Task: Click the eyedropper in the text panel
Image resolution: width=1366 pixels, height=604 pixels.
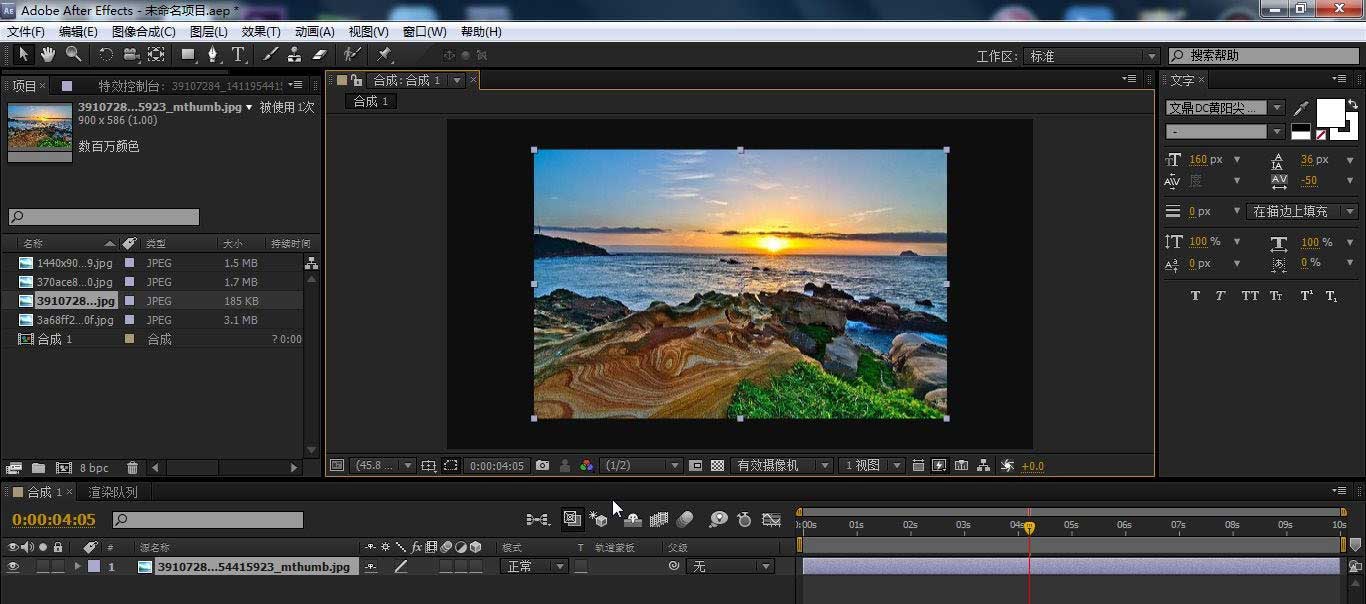Action: pyautogui.click(x=1301, y=108)
